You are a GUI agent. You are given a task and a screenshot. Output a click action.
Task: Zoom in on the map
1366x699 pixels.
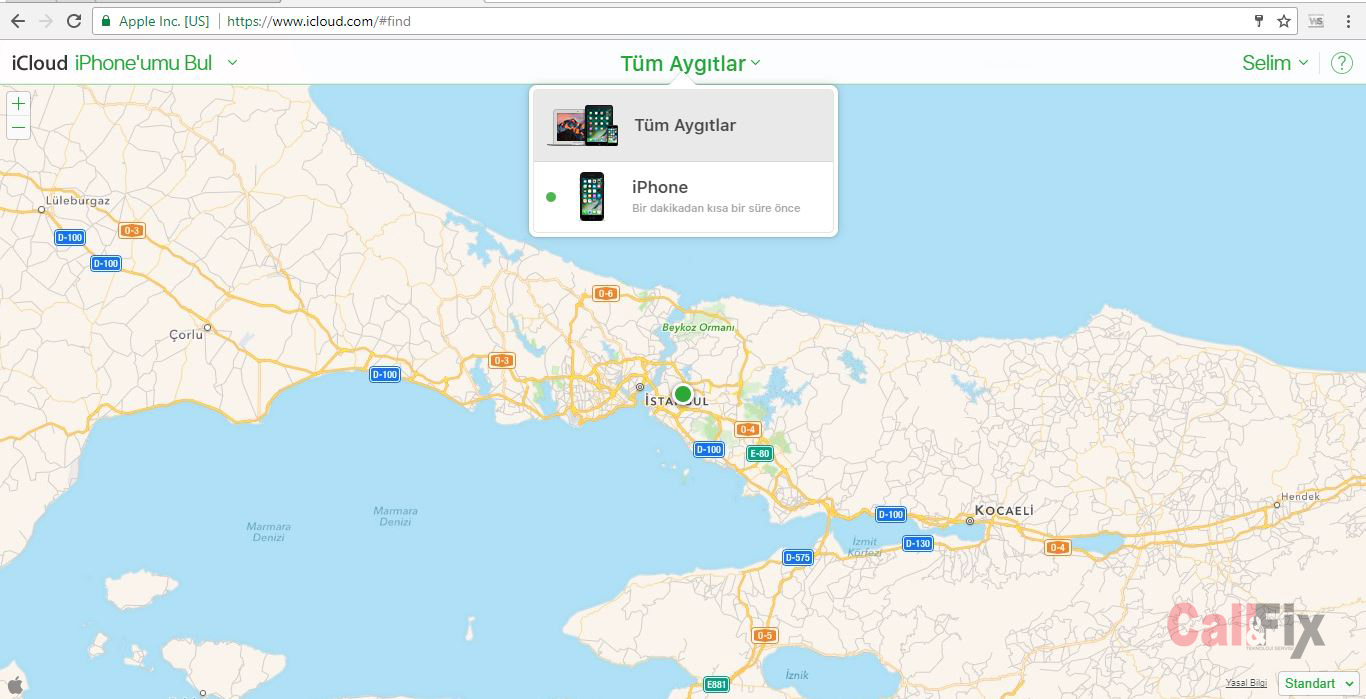coord(18,103)
